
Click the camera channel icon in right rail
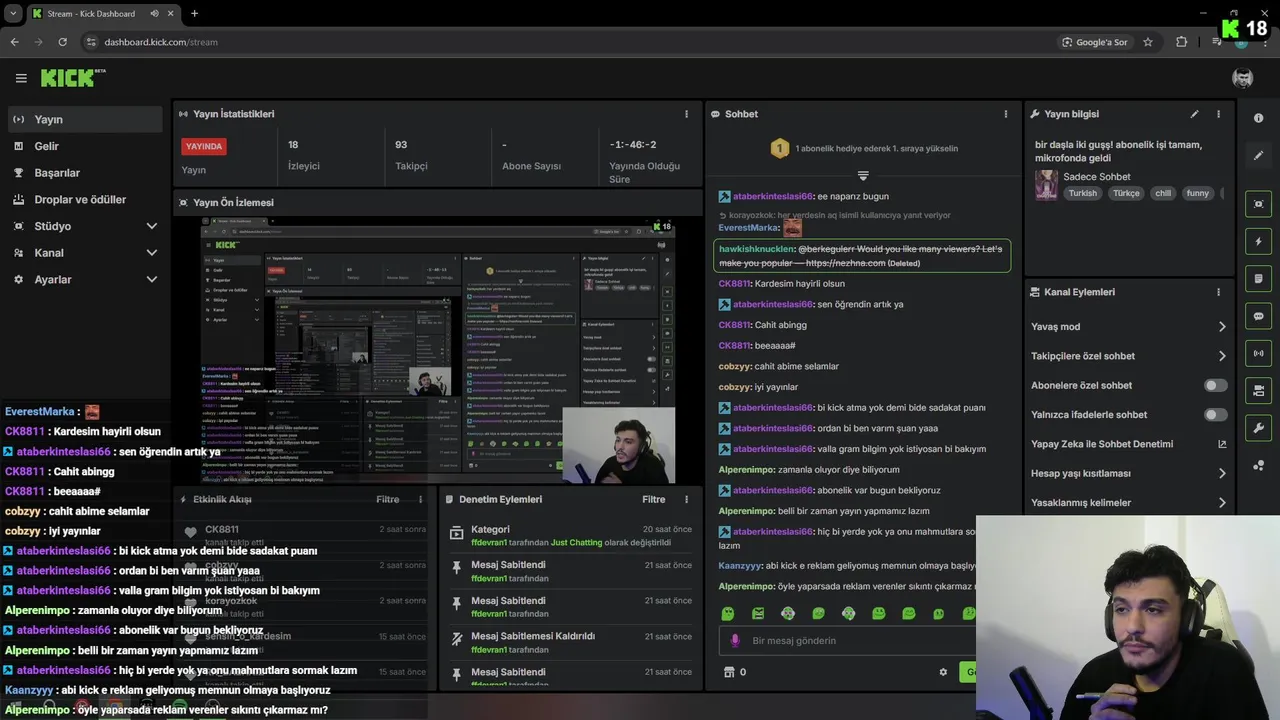click(x=1258, y=390)
